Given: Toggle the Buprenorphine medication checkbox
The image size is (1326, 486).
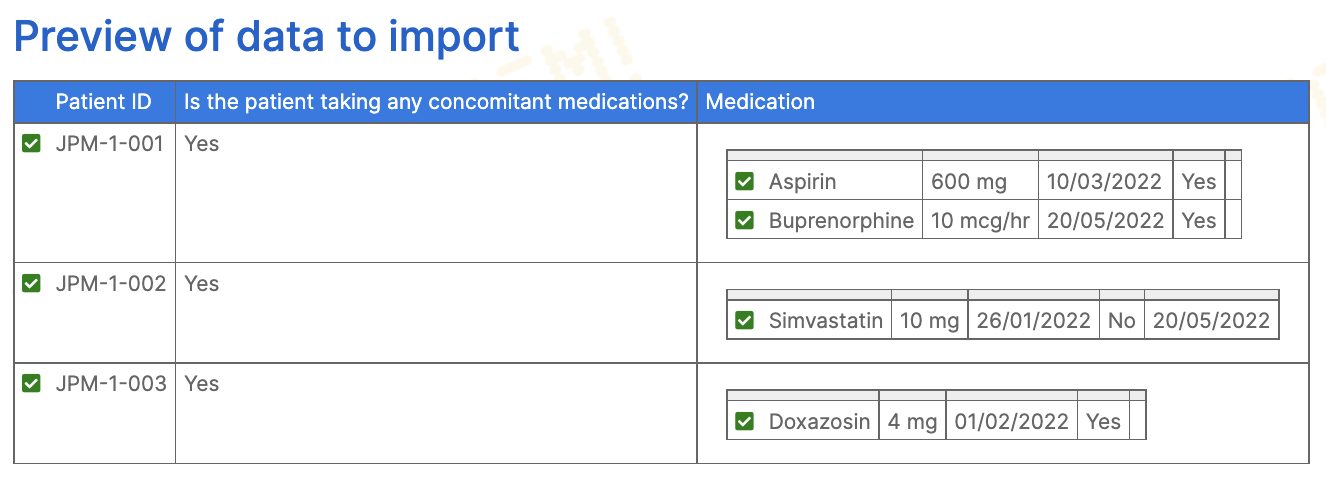Looking at the screenshot, I should (744, 221).
